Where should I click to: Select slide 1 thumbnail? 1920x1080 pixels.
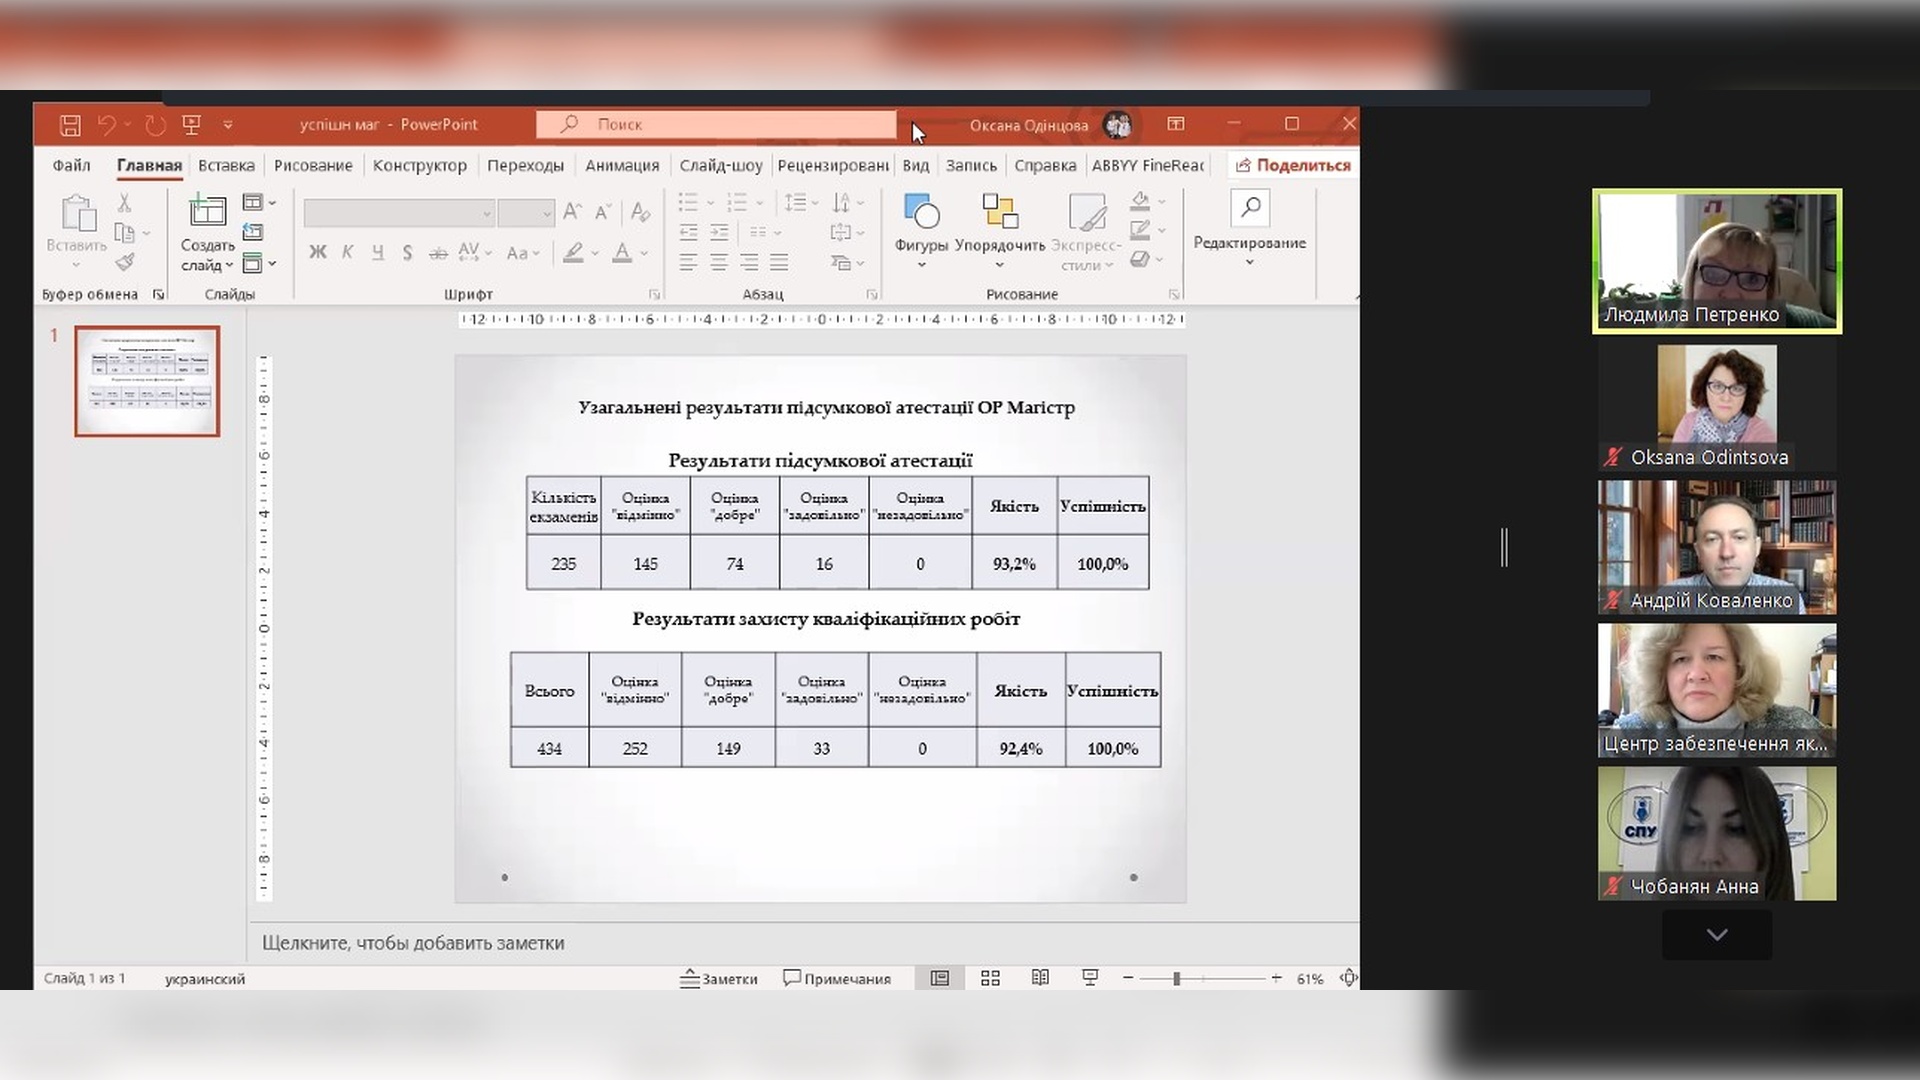(x=147, y=381)
